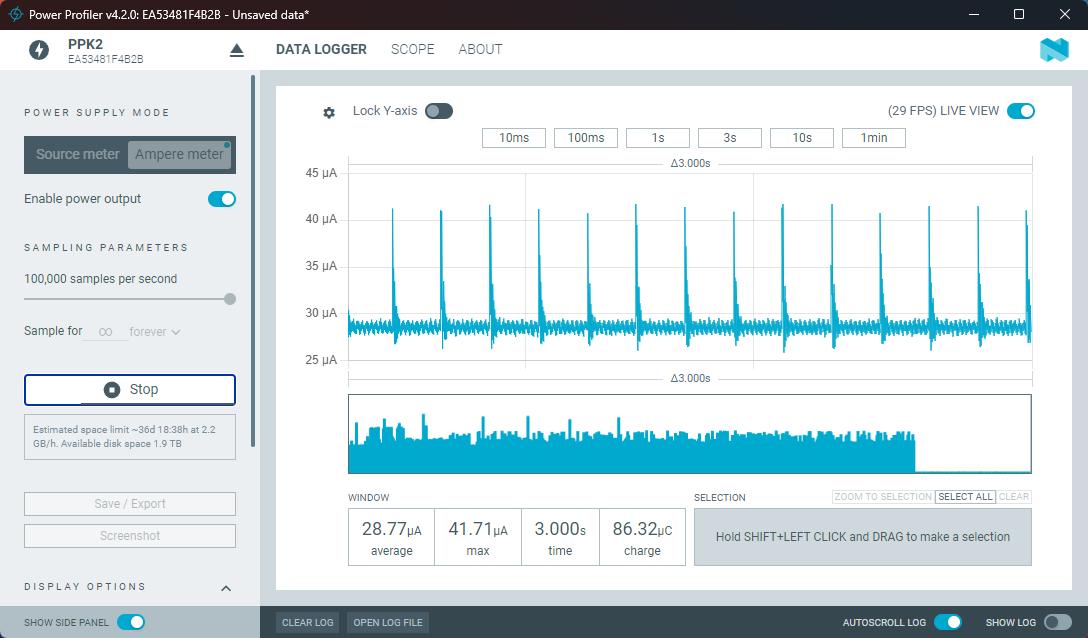The image size is (1088, 638).
Task: Disable the LIVE VIEW toggle
Action: click(1020, 111)
